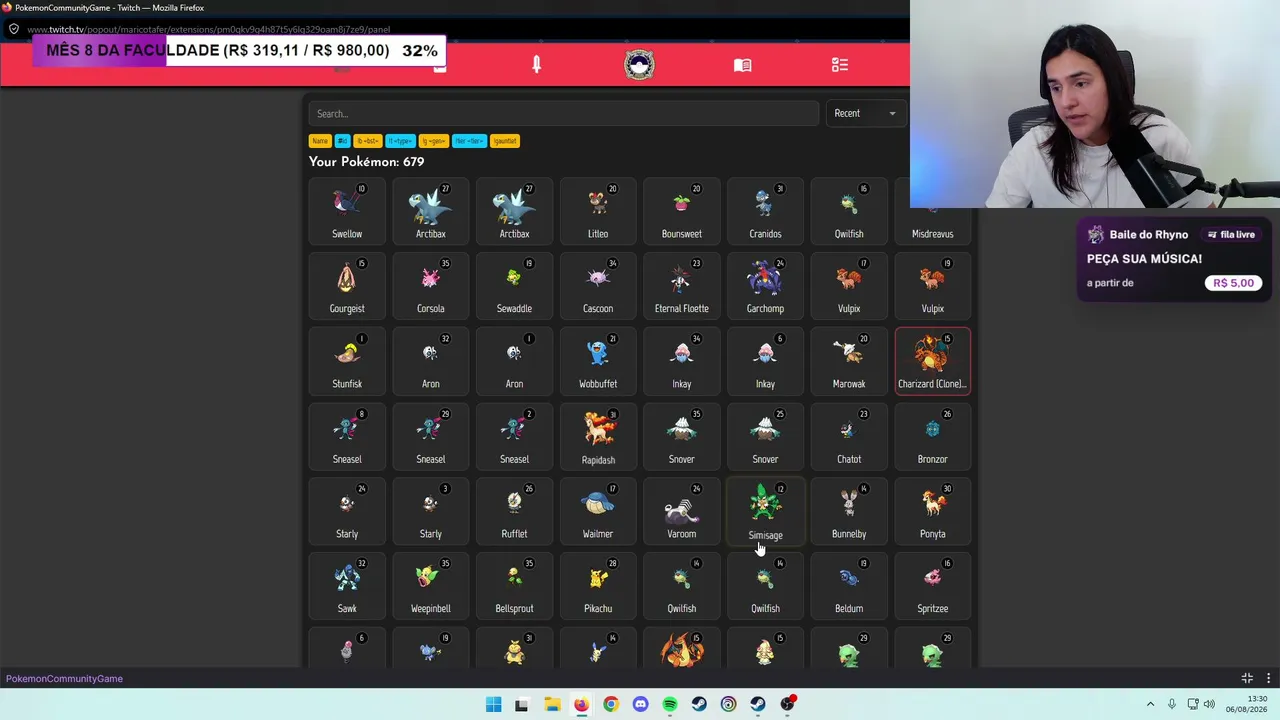Launch File Explorer from the taskbar
Viewport: 1280px width, 720px height.
click(x=552, y=704)
